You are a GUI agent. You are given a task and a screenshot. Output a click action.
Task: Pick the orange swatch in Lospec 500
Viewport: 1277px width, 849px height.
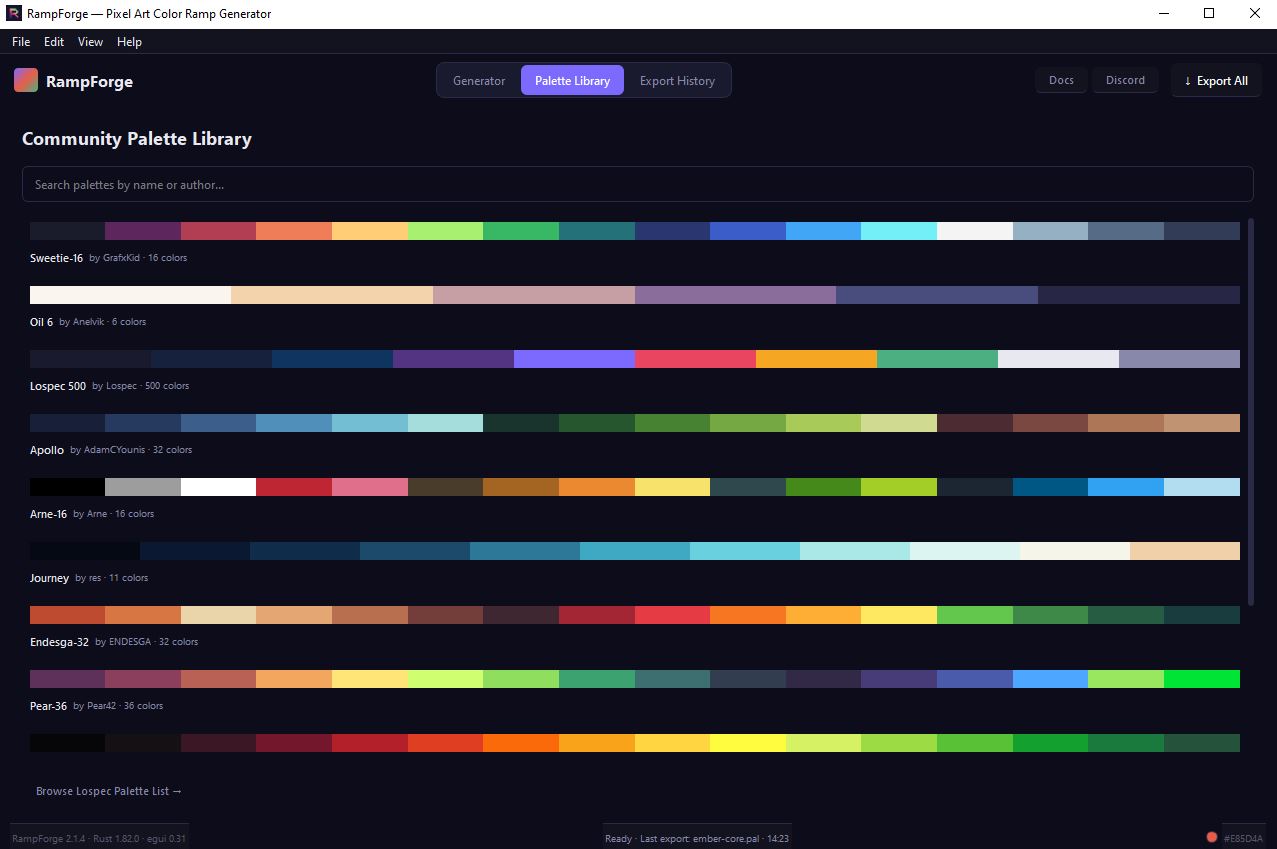click(x=816, y=359)
